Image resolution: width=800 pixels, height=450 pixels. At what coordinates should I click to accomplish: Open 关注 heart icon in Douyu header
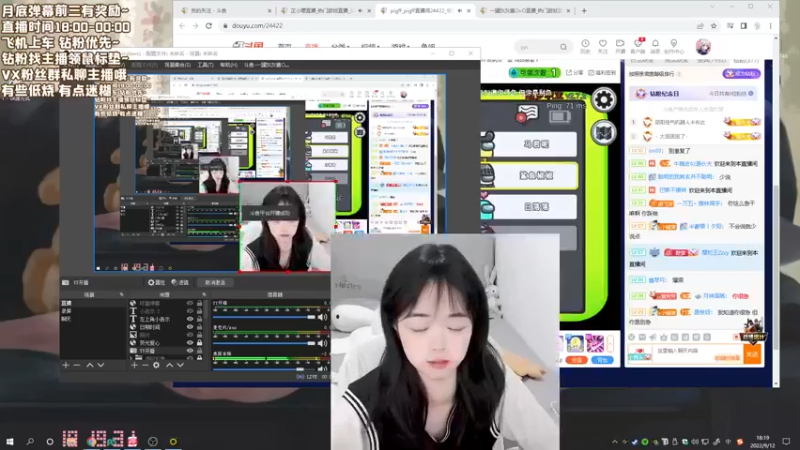point(603,46)
